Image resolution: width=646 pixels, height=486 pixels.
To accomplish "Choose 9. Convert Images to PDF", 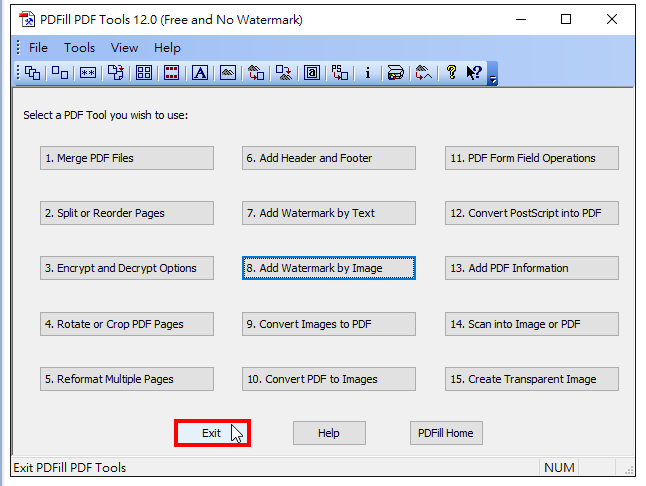I will [x=329, y=324].
